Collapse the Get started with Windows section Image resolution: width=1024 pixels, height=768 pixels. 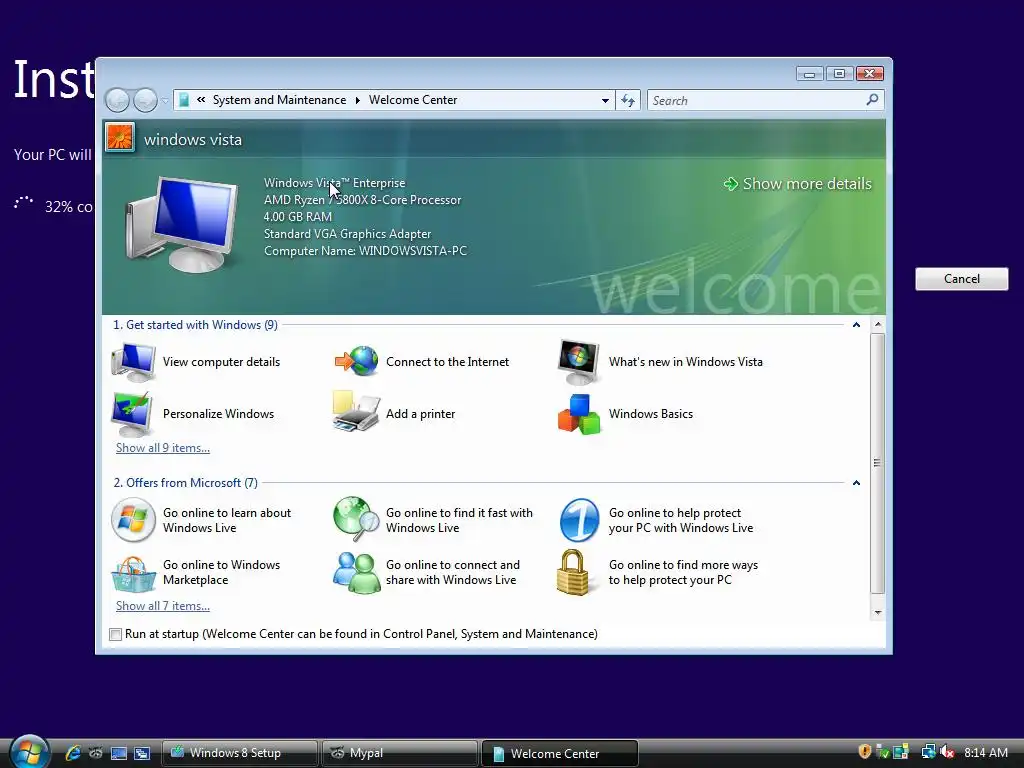pyautogui.click(x=856, y=325)
